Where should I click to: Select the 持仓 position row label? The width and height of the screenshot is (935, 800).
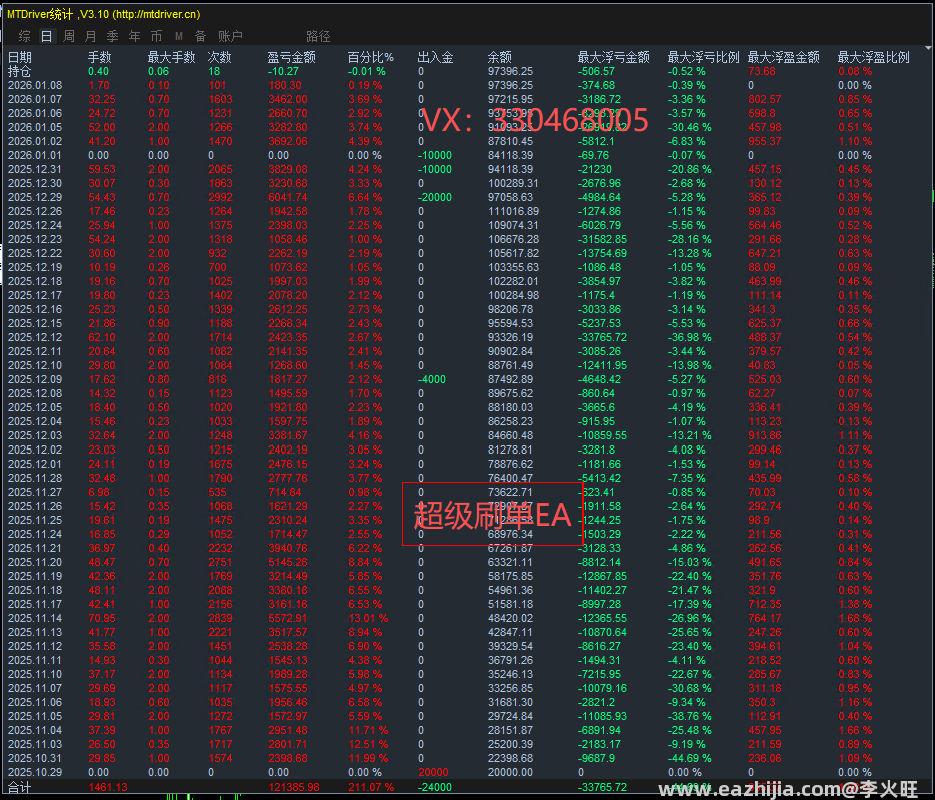[x=20, y=72]
